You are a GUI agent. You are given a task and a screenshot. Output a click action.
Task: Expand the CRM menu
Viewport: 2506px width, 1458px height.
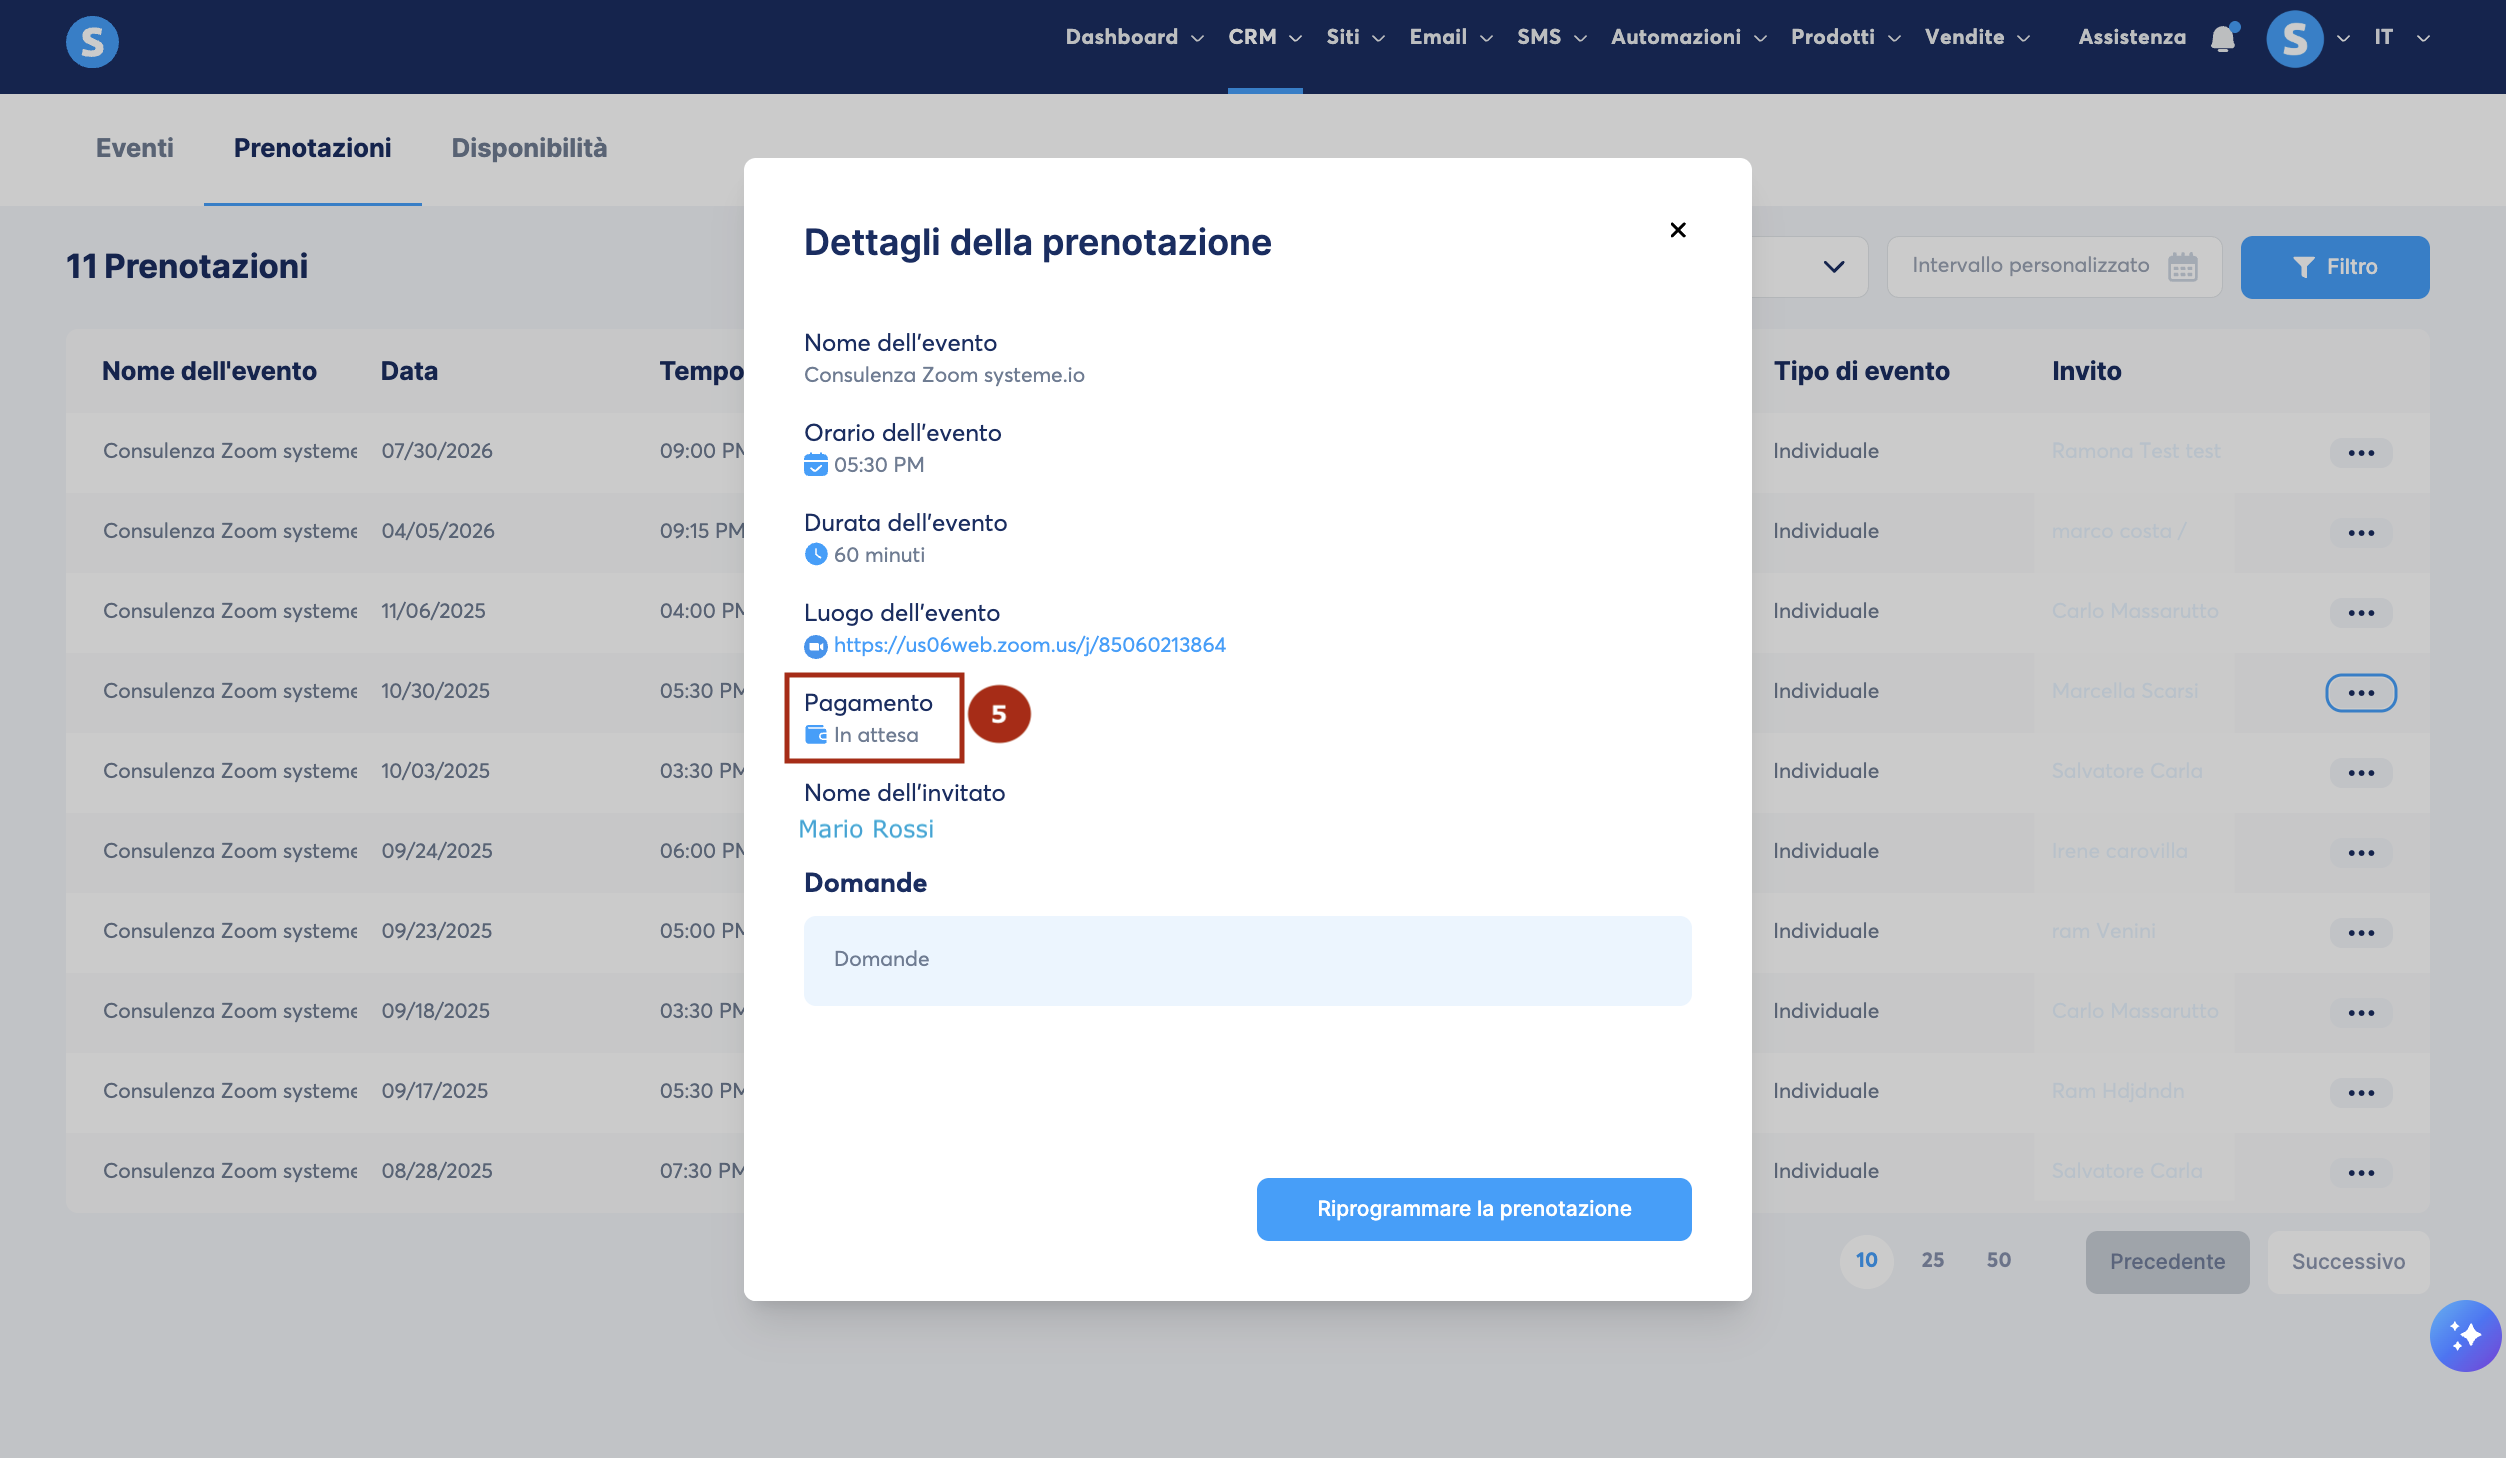[1265, 37]
